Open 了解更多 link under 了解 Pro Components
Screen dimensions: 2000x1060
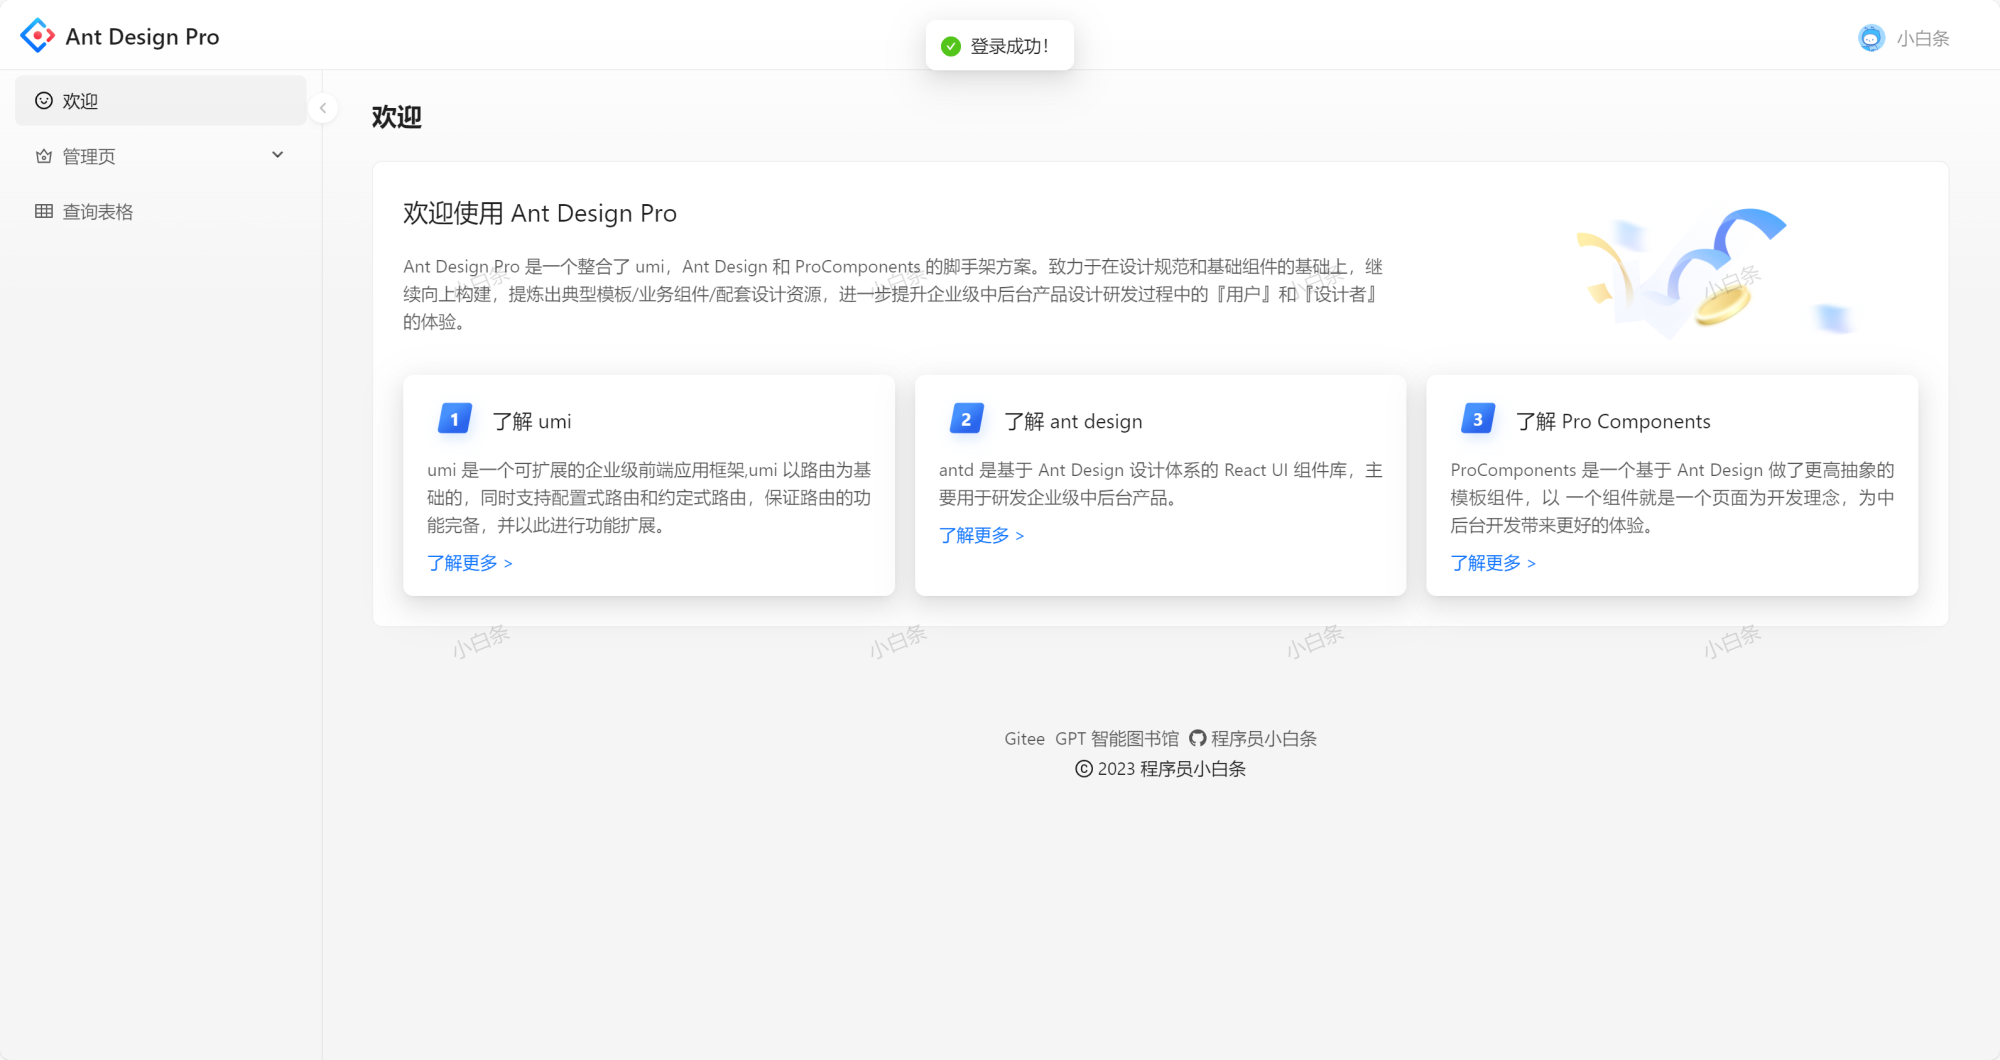(1493, 563)
